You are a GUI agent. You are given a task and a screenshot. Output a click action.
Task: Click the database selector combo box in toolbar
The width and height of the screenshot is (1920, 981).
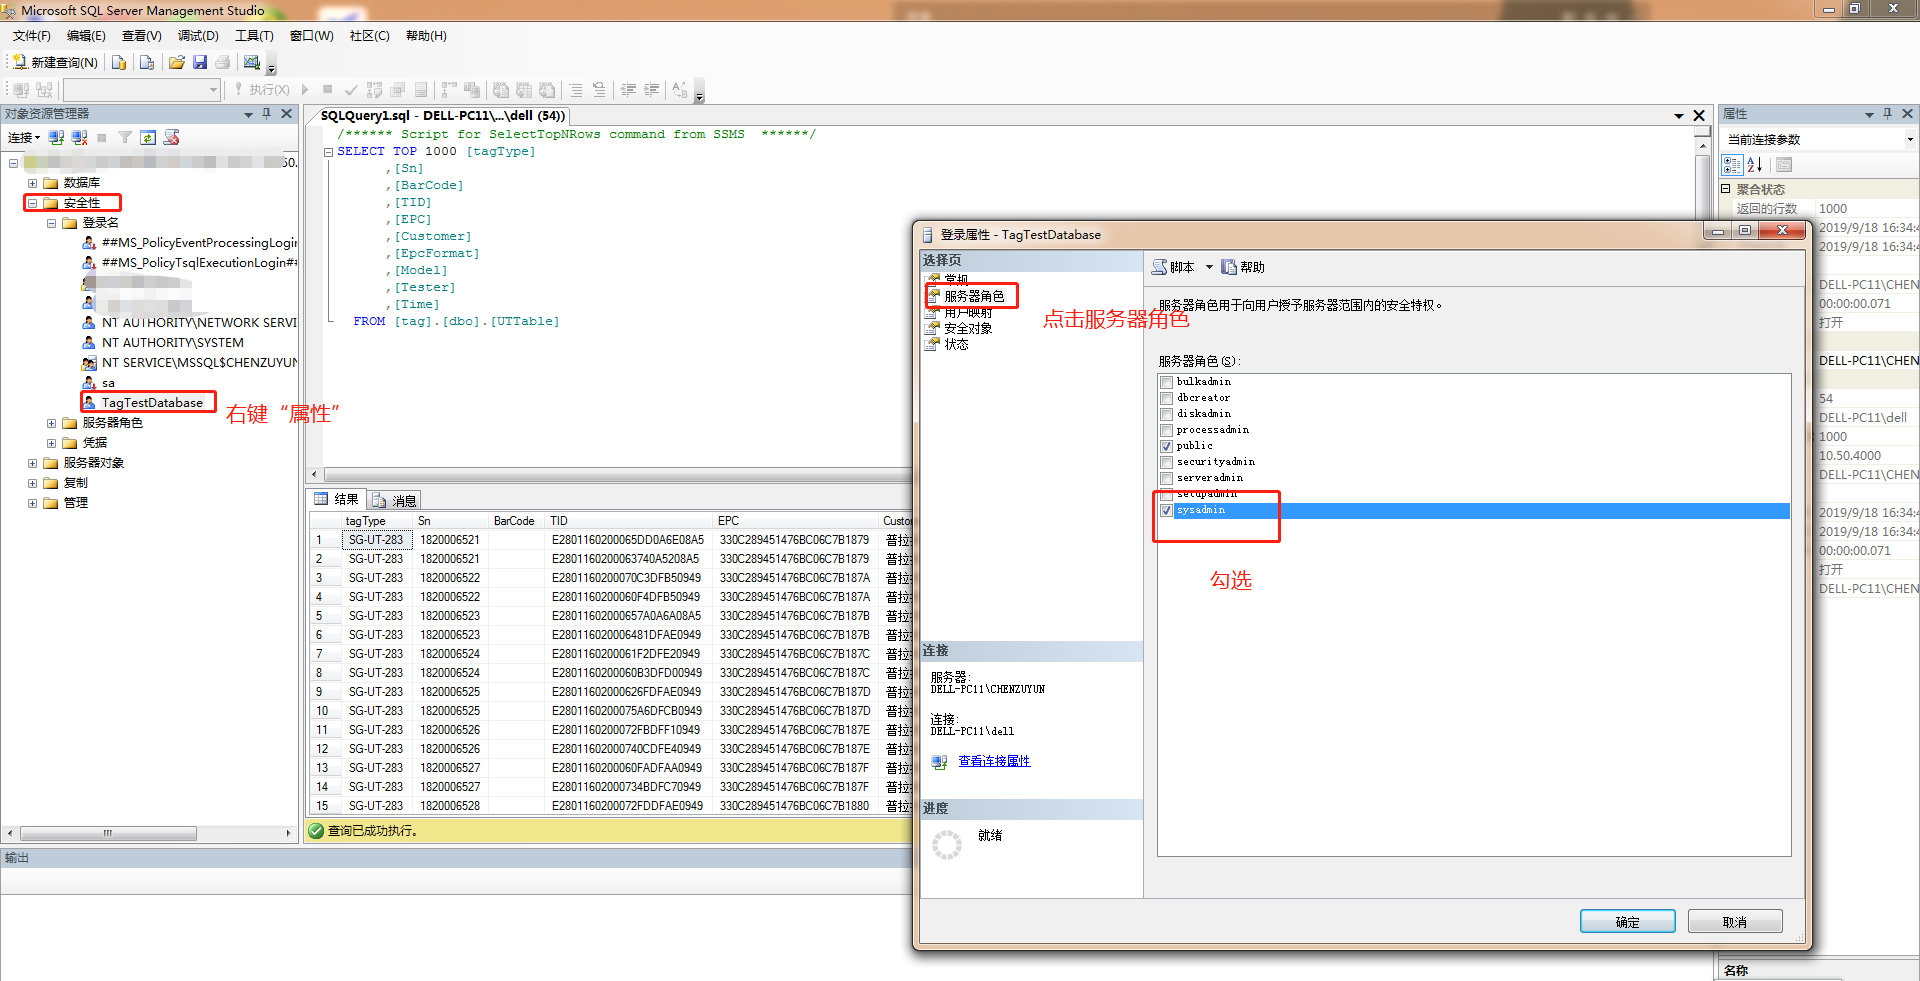pos(141,90)
